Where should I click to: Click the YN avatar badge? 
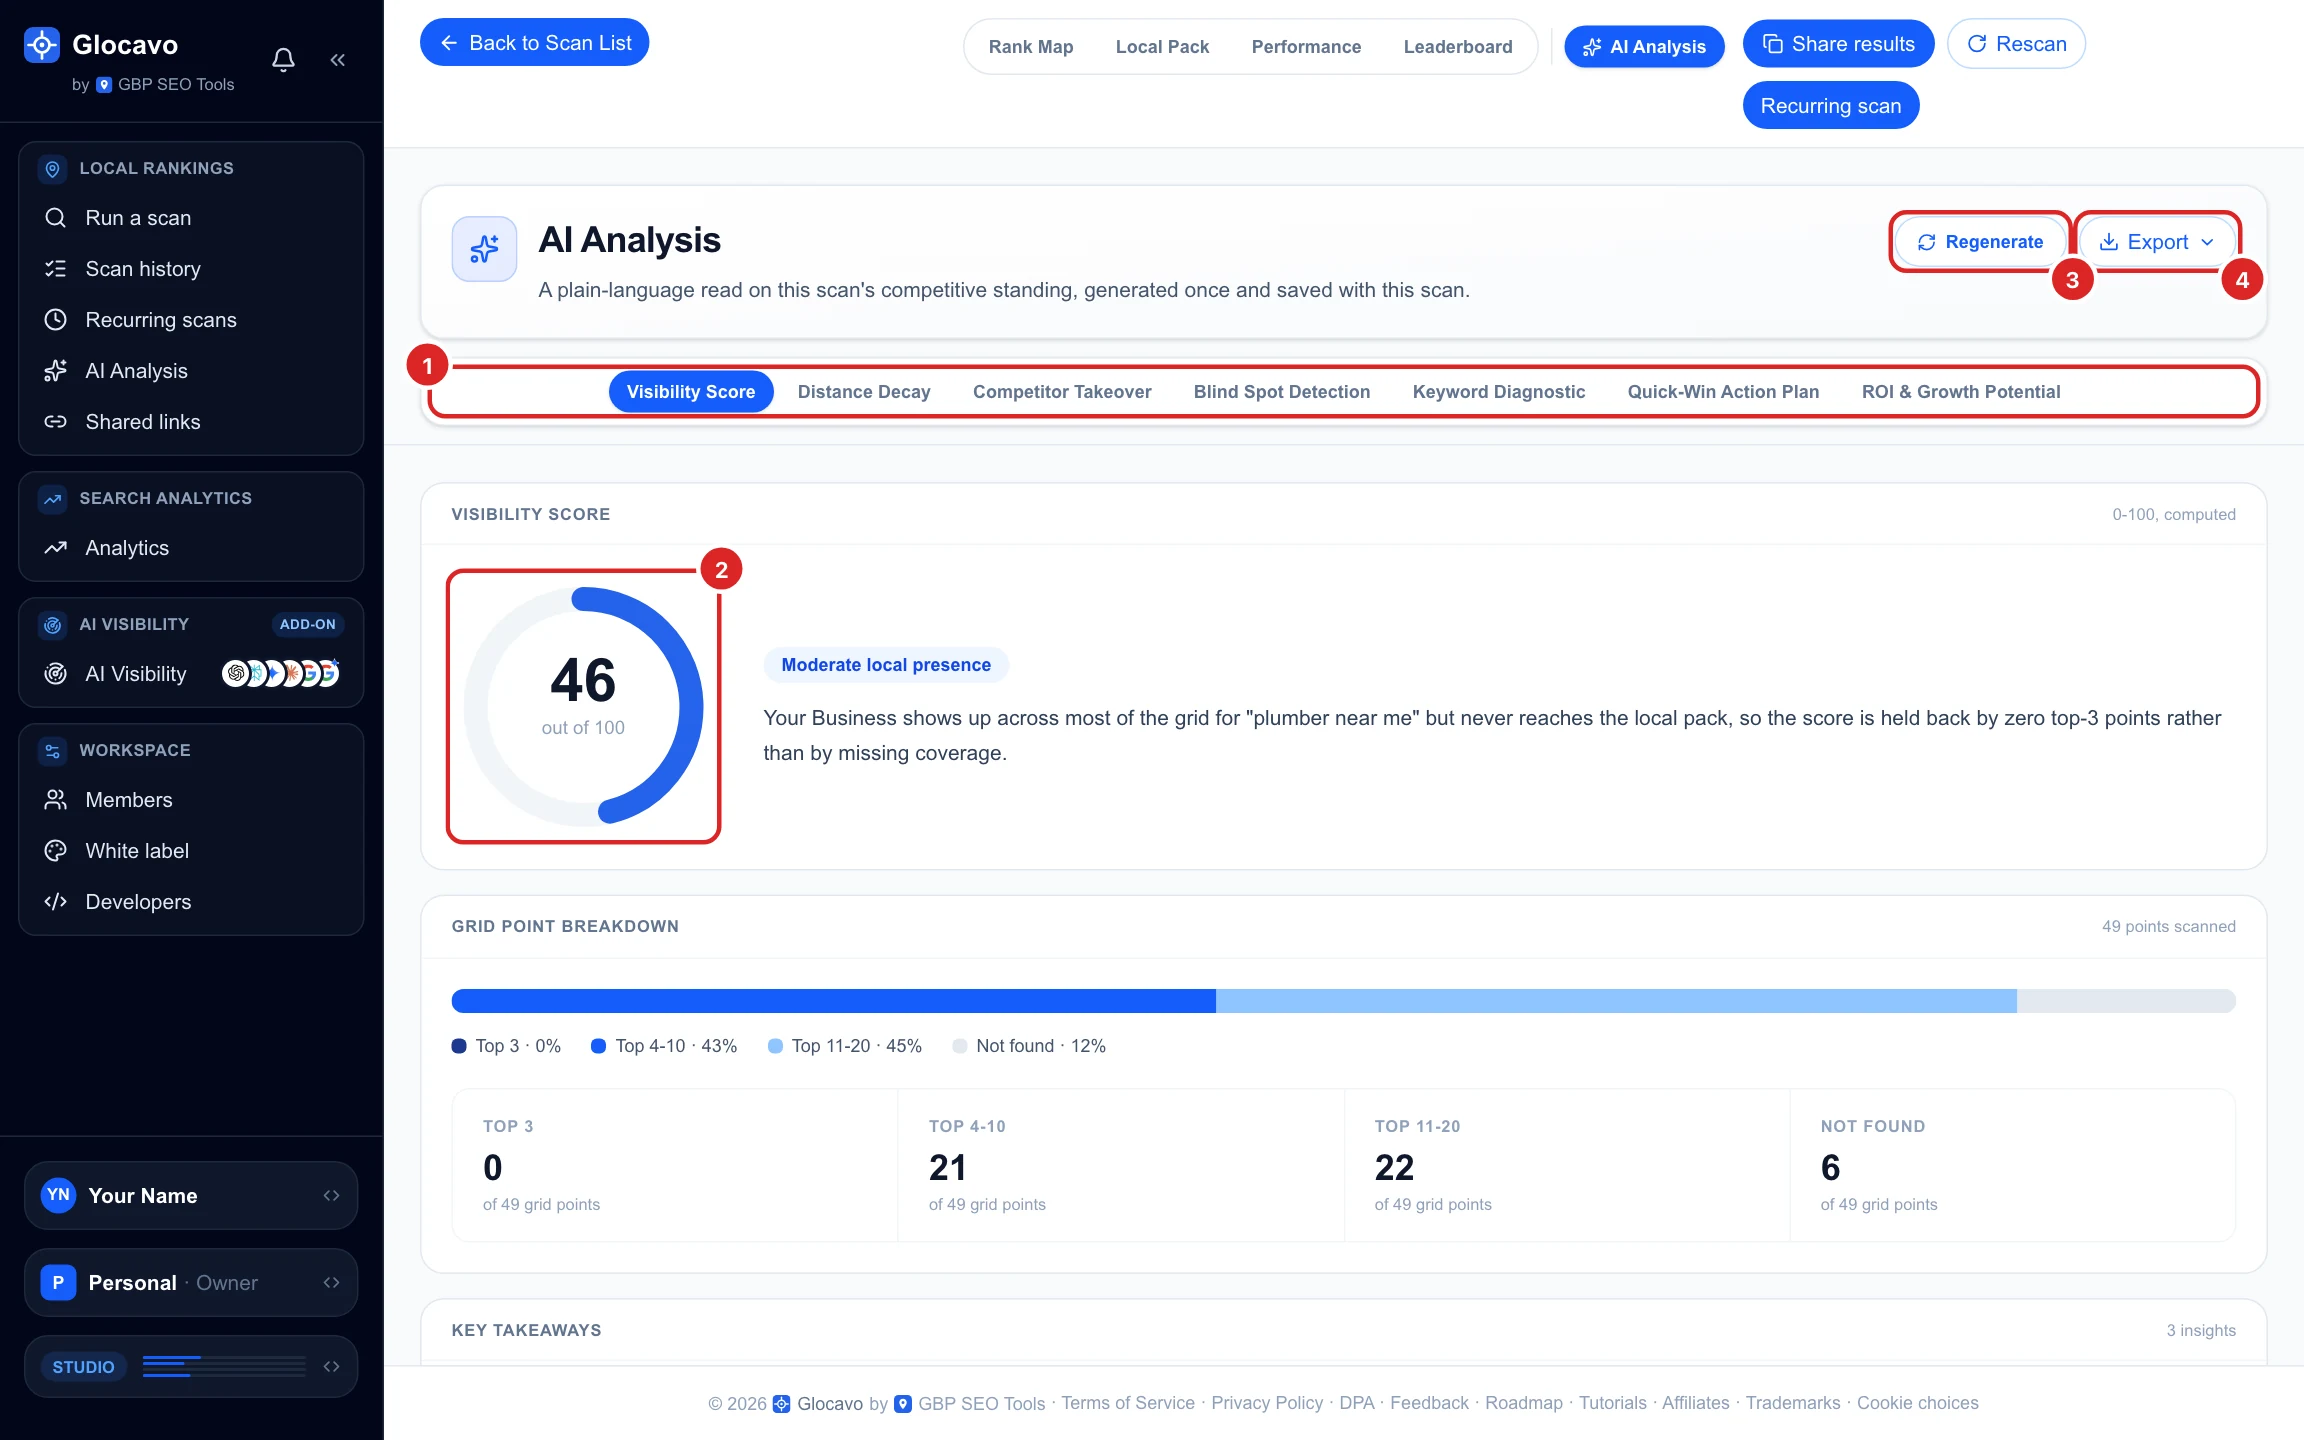(x=59, y=1195)
